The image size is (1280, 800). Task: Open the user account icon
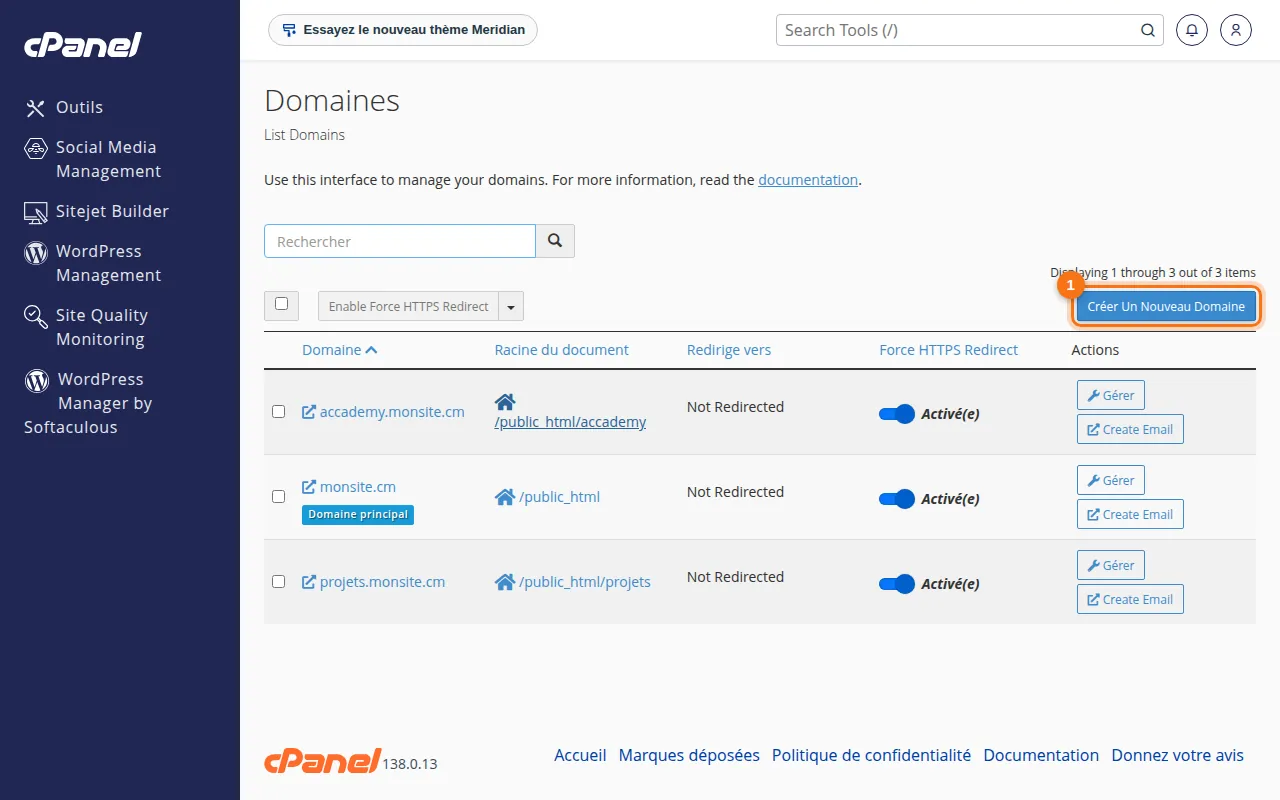1236,30
